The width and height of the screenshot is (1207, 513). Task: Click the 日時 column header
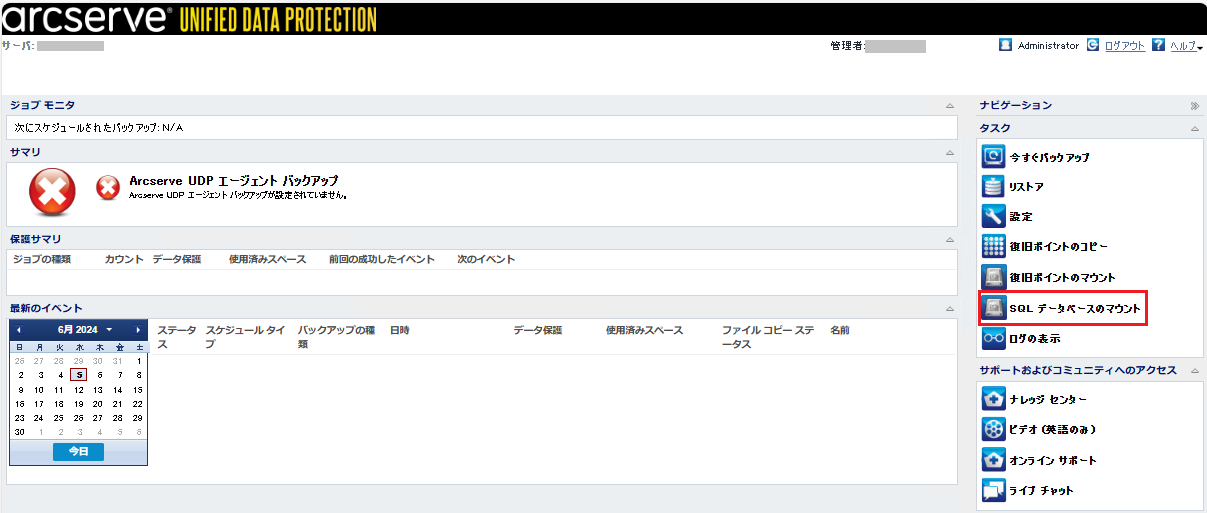click(x=400, y=330)
